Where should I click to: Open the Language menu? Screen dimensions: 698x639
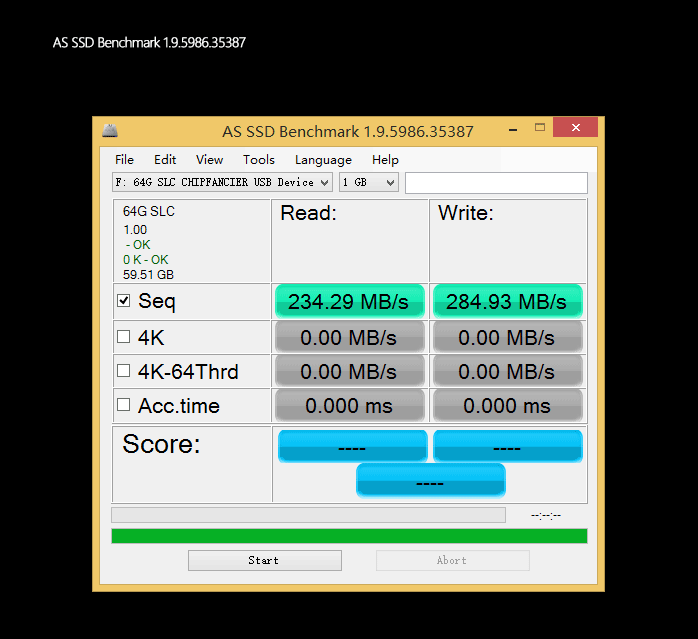[323, 159]
